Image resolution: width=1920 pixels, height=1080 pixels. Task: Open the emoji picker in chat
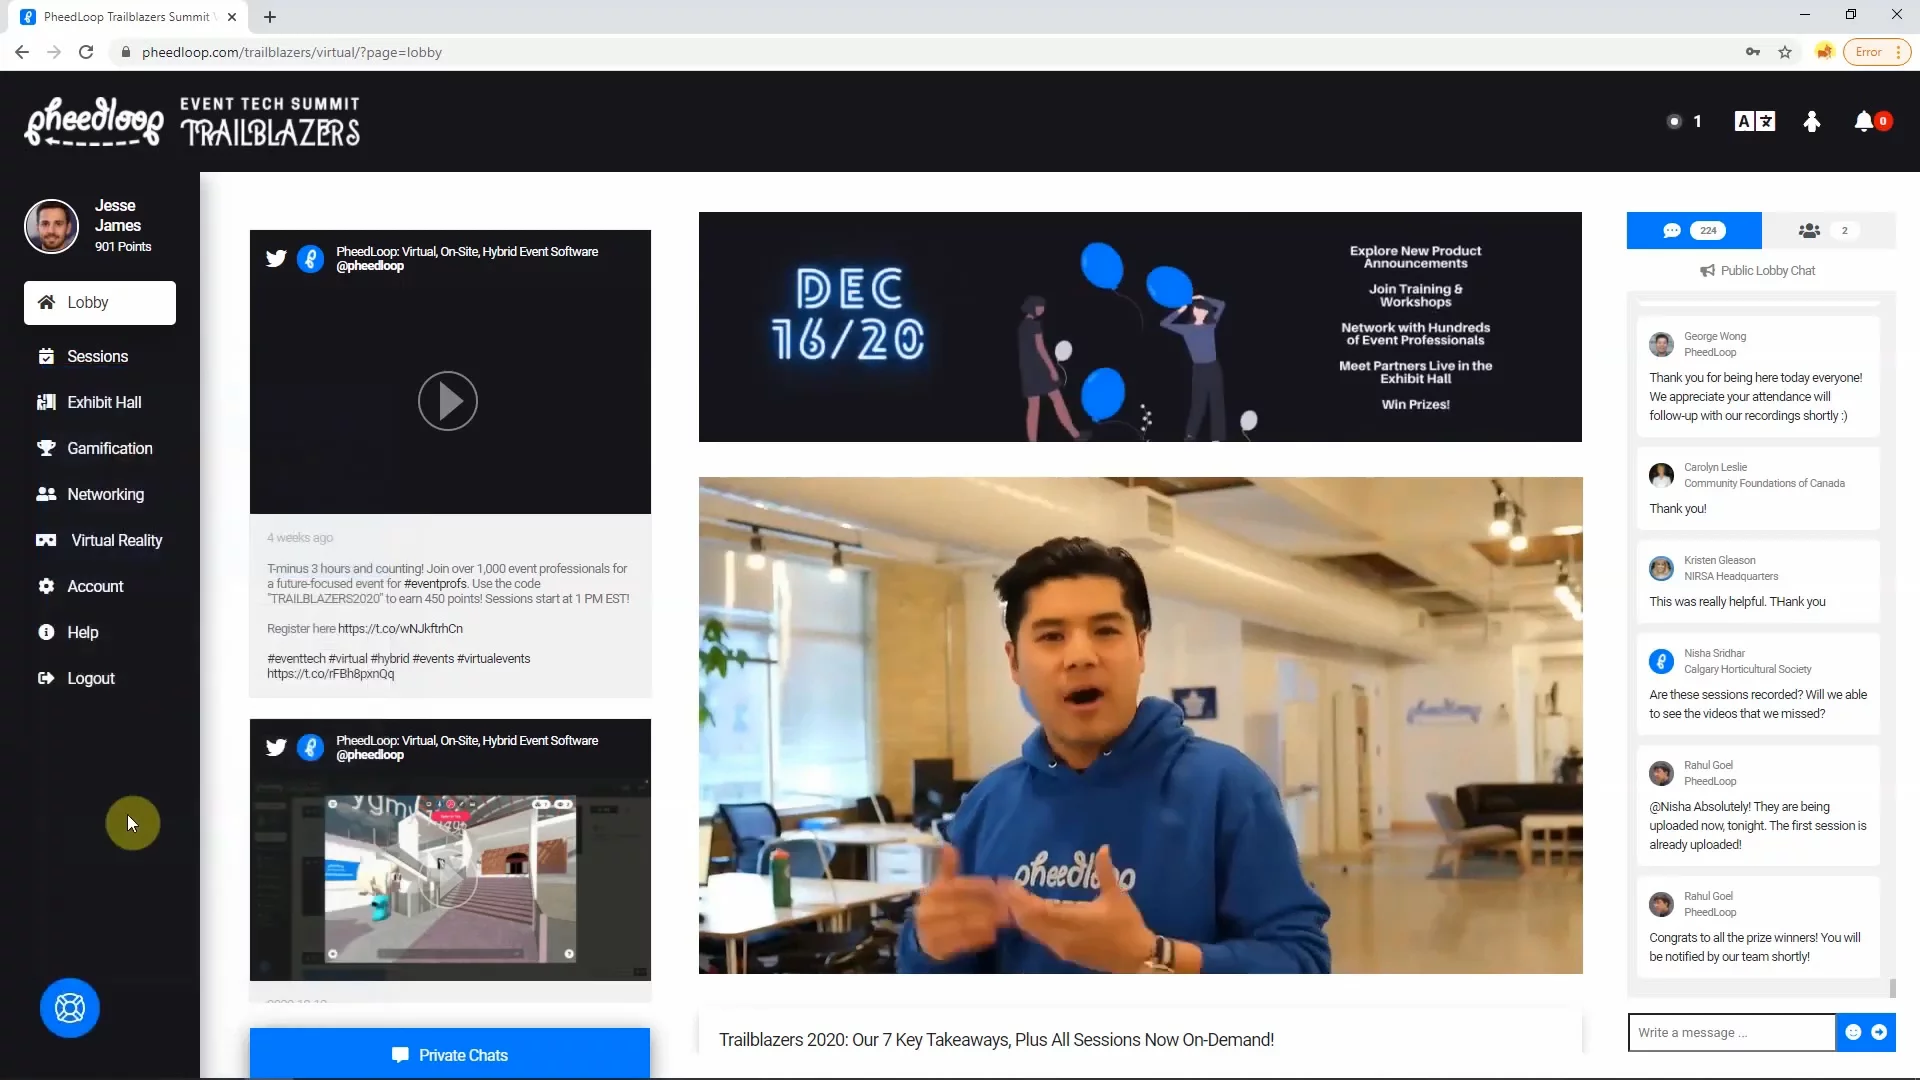(x=1853, y=1032)
